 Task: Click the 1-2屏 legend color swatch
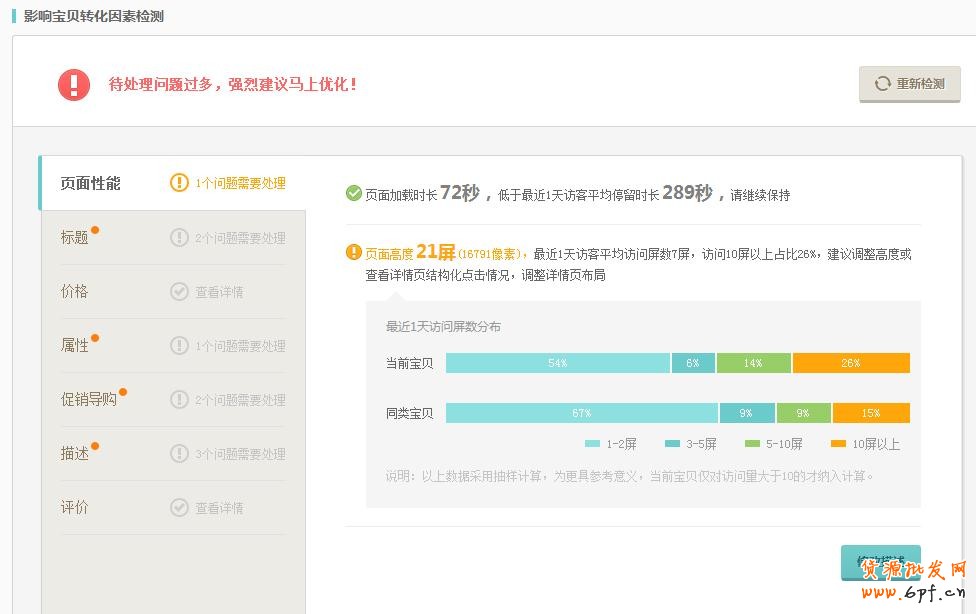(x=592, y=444)
